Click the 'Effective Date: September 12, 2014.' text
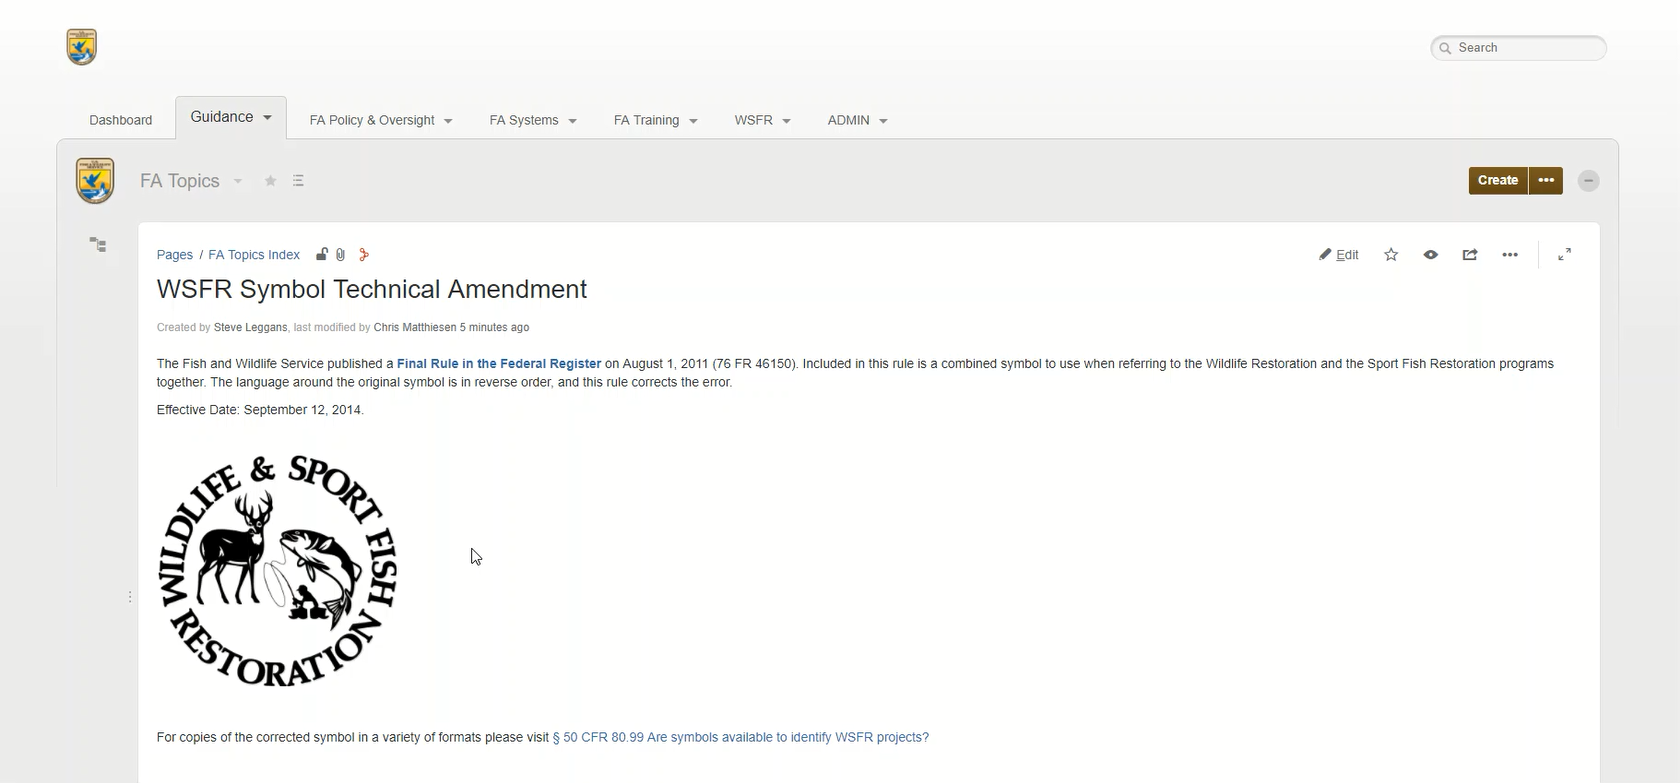 click(x=260, y=410)
